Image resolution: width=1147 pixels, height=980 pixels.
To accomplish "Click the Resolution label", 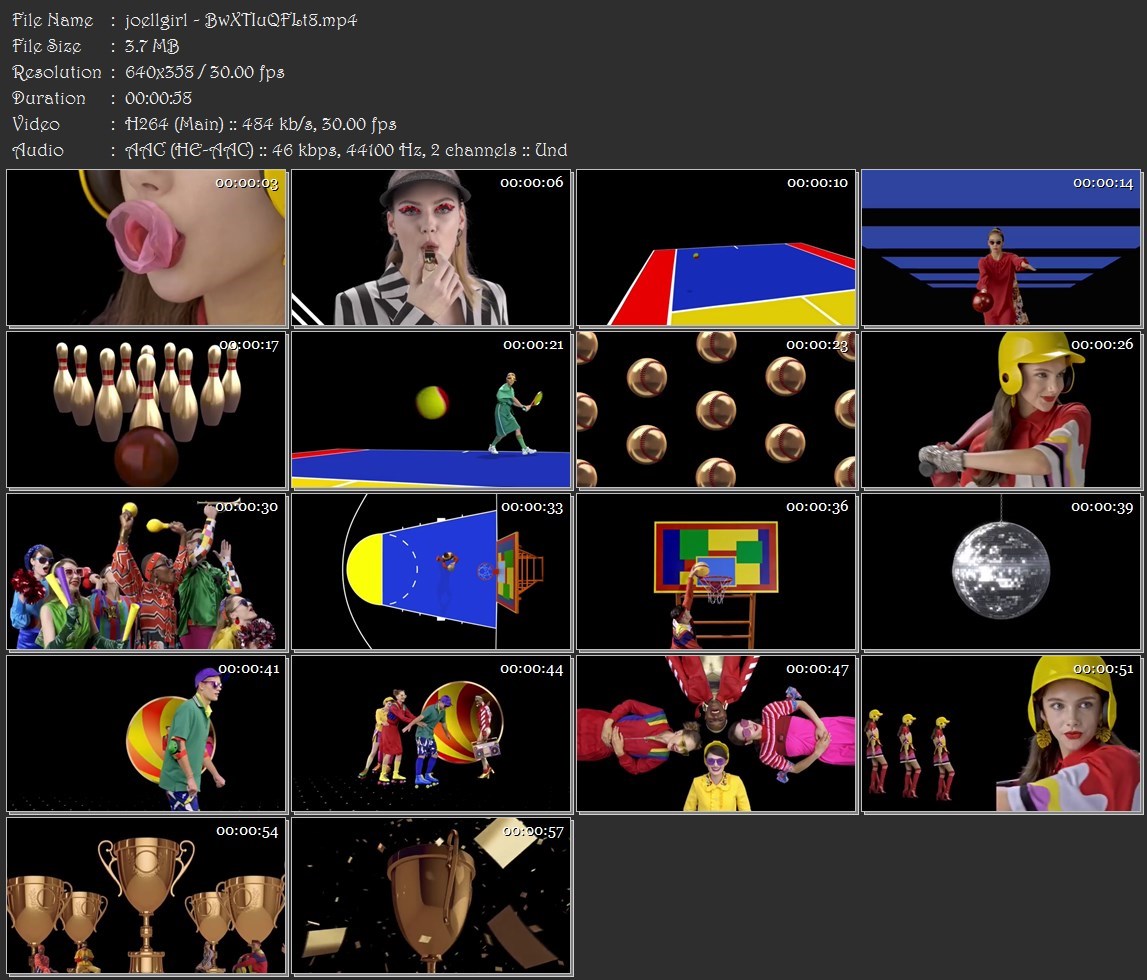I will 57,72.
